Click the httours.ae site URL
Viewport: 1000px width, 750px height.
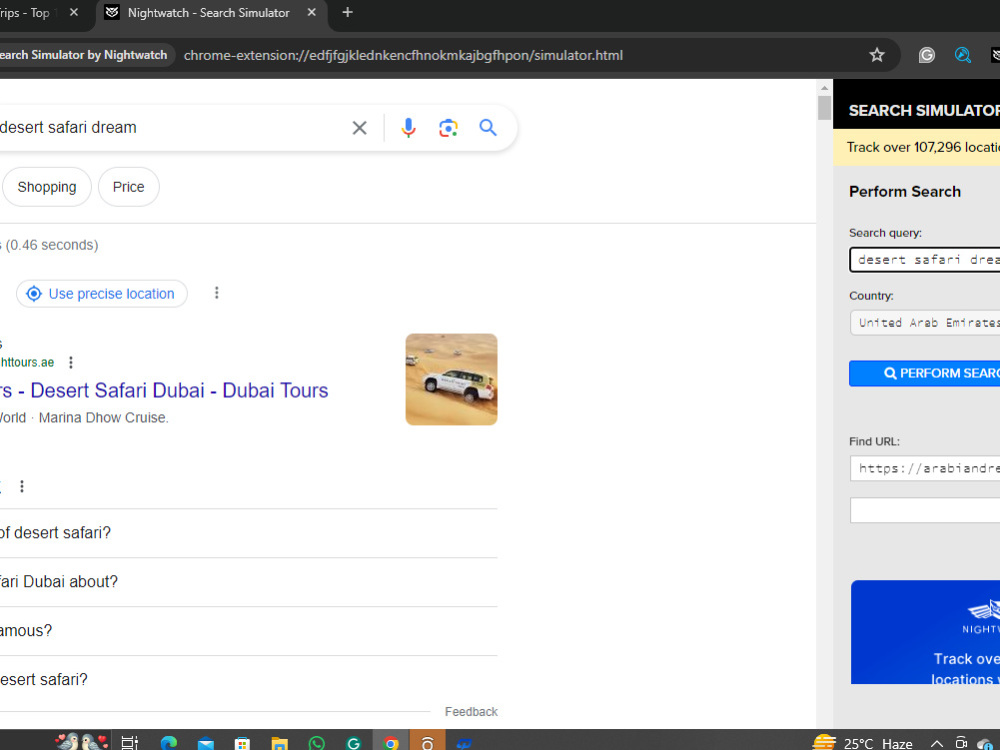[x=27, y=362]
